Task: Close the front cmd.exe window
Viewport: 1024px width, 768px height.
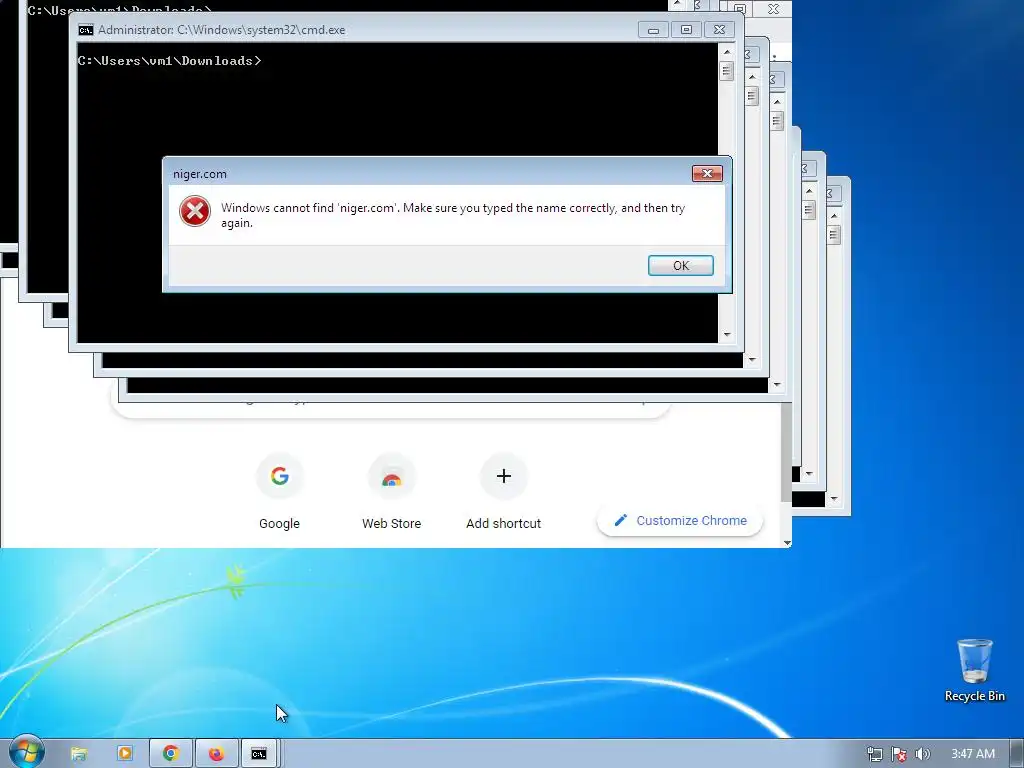Action: tap(719, 29)
